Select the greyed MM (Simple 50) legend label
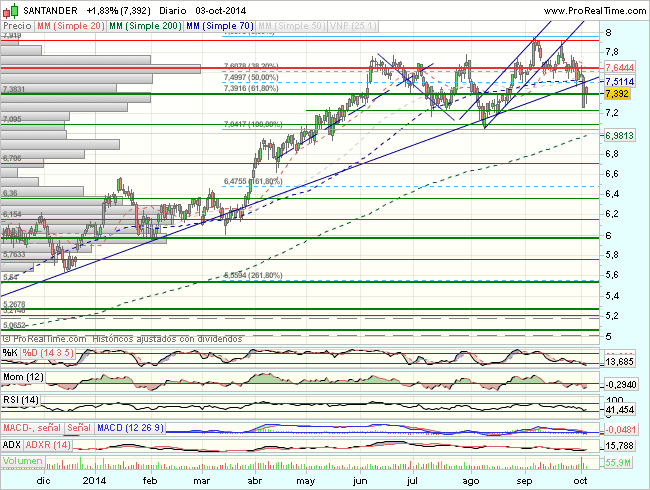This screenshot has width=650, height=490. 291,26
